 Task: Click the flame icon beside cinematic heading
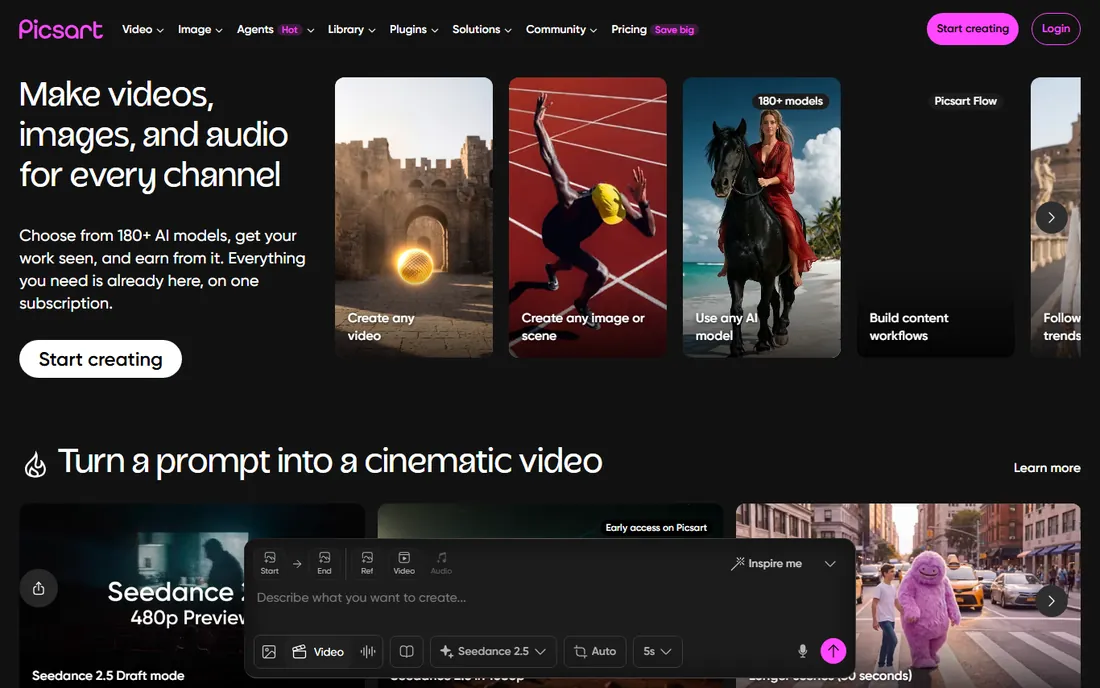coord(35,464)
